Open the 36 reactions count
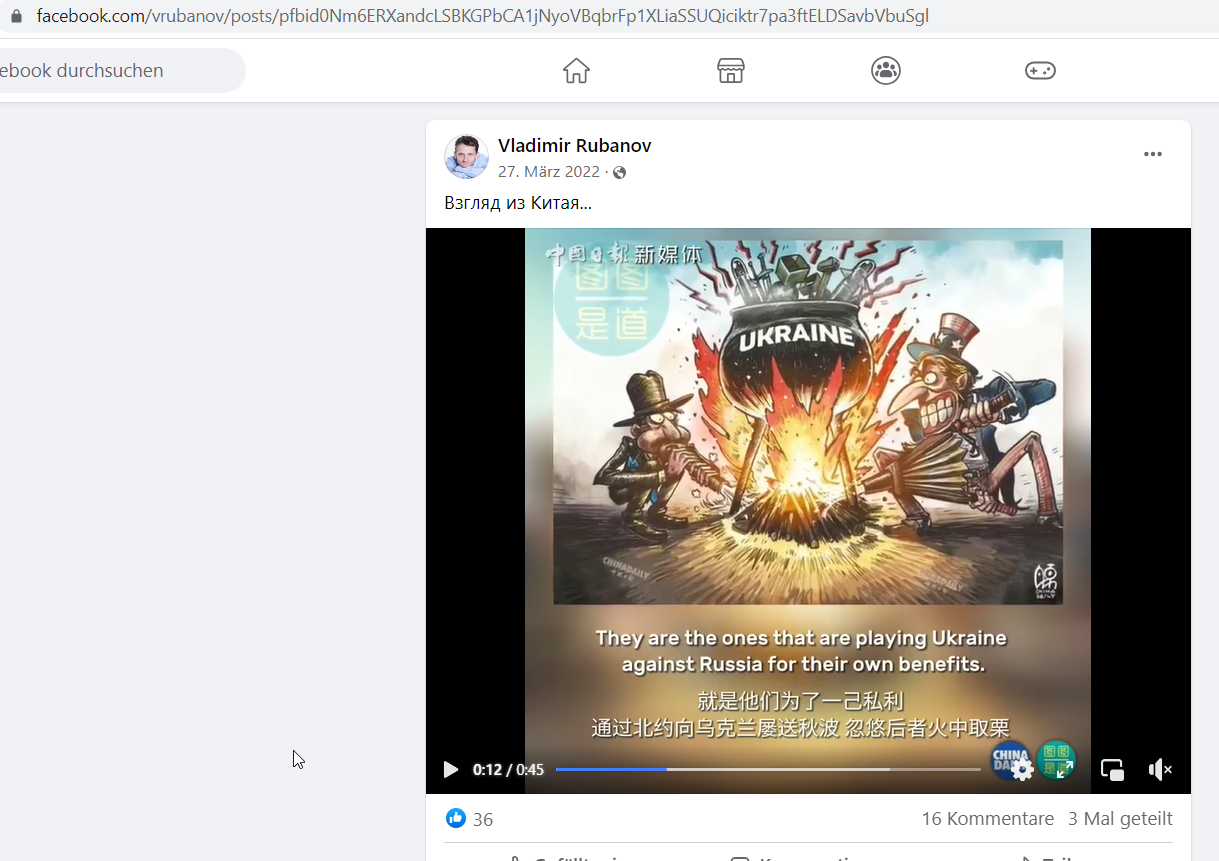This screenshot has width=1219, height=861. (x=483, y=820)
